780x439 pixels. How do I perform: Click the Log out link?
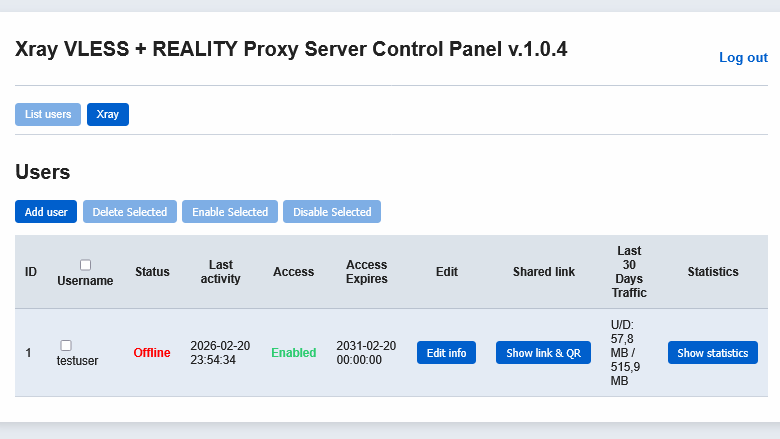(743, 58)
